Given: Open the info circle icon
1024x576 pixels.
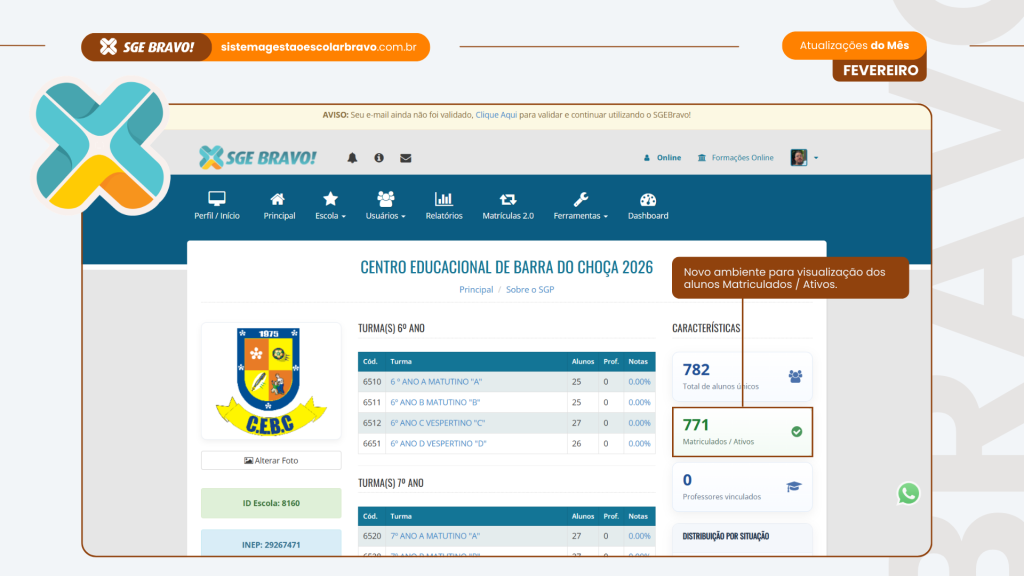Looking at the screenshot, I should click(x=379, y=158).
